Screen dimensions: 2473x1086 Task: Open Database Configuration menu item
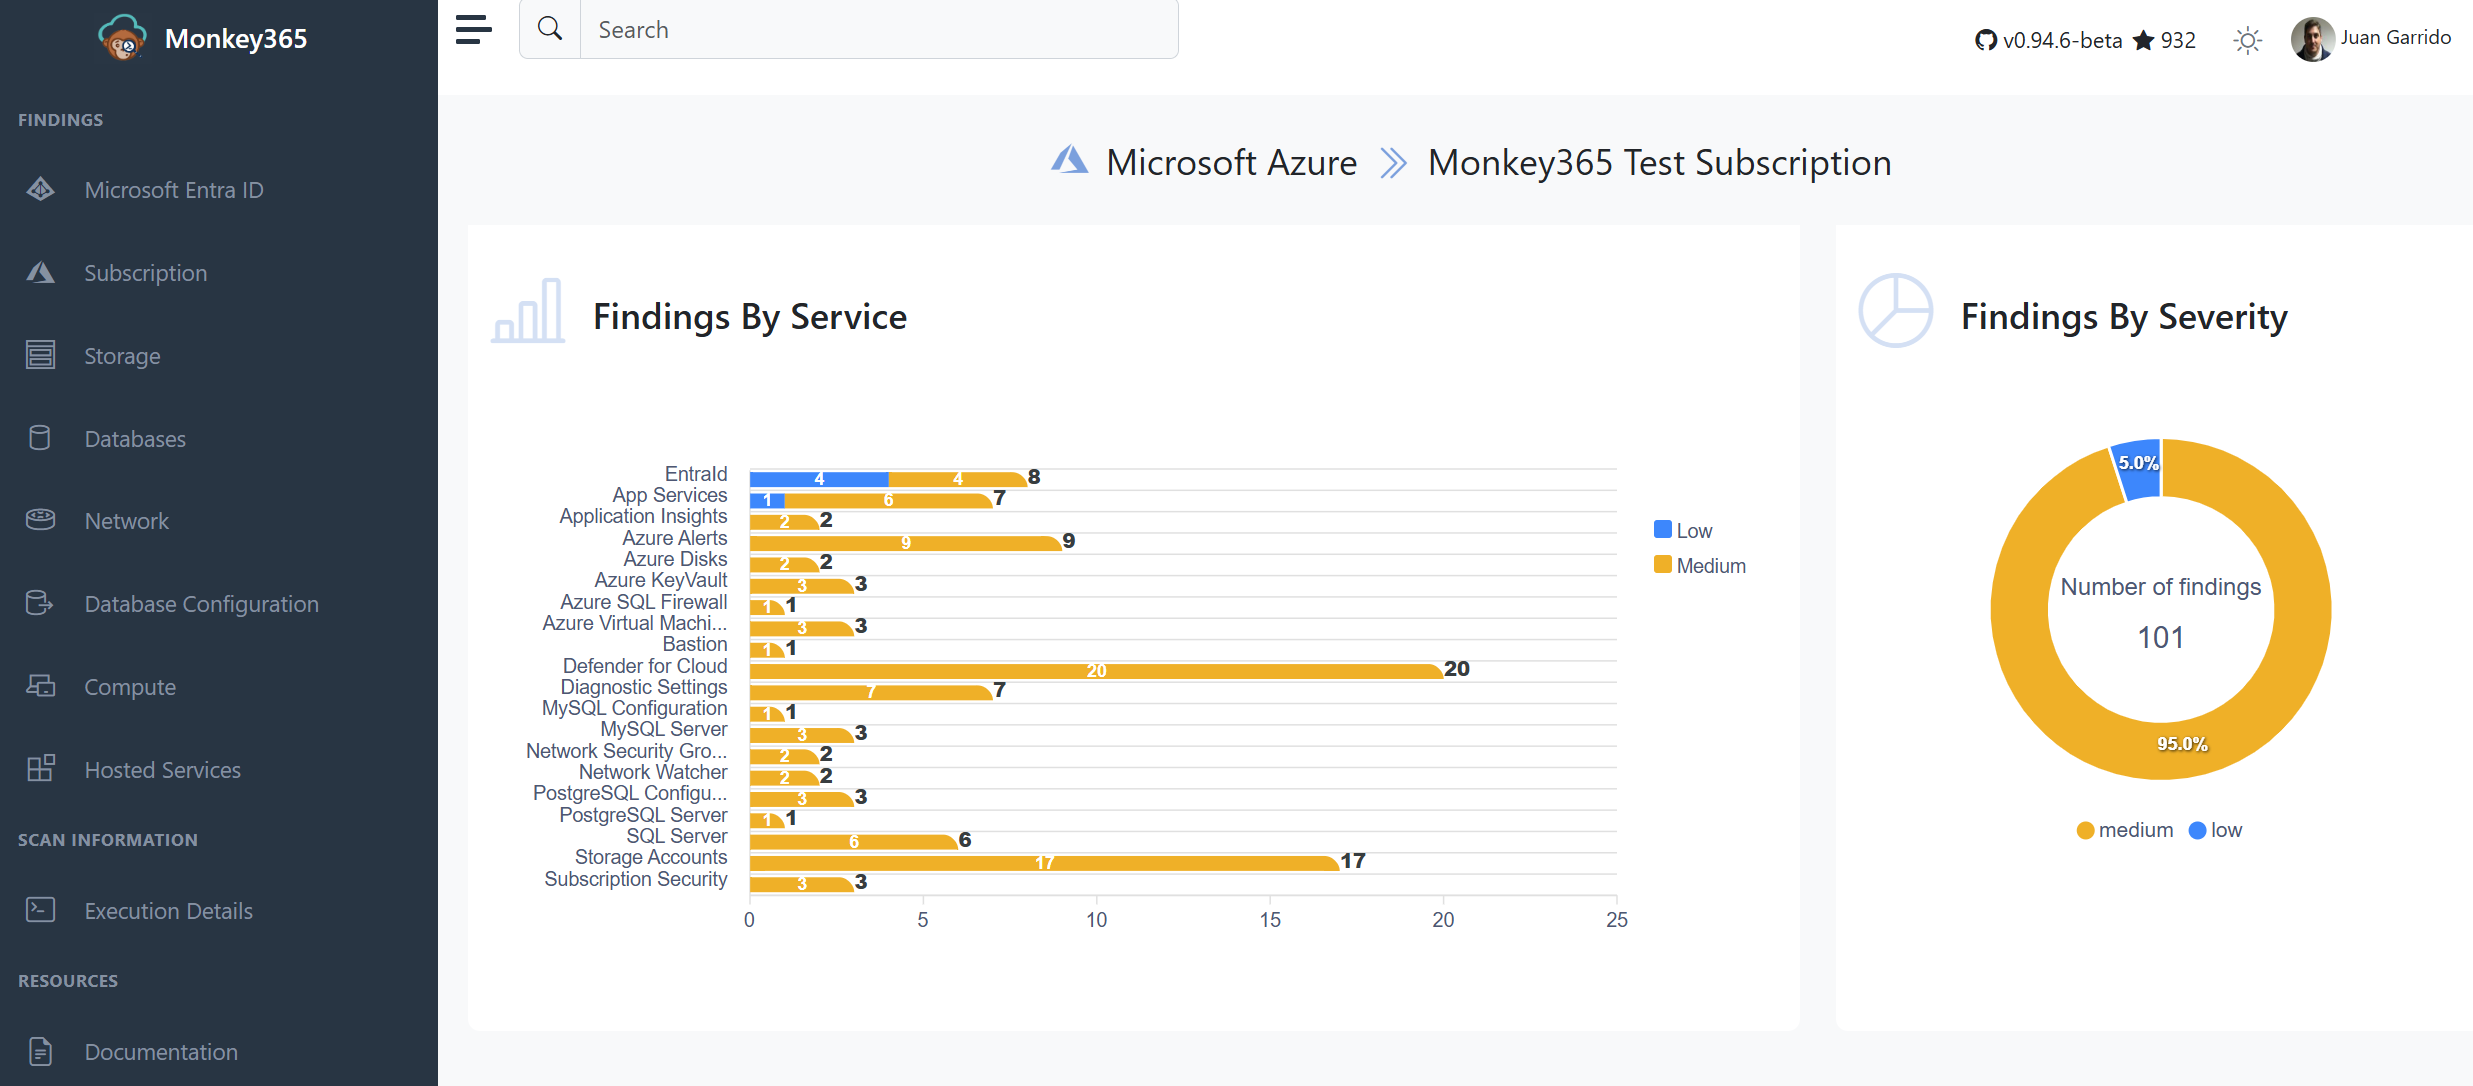[201, 604]
